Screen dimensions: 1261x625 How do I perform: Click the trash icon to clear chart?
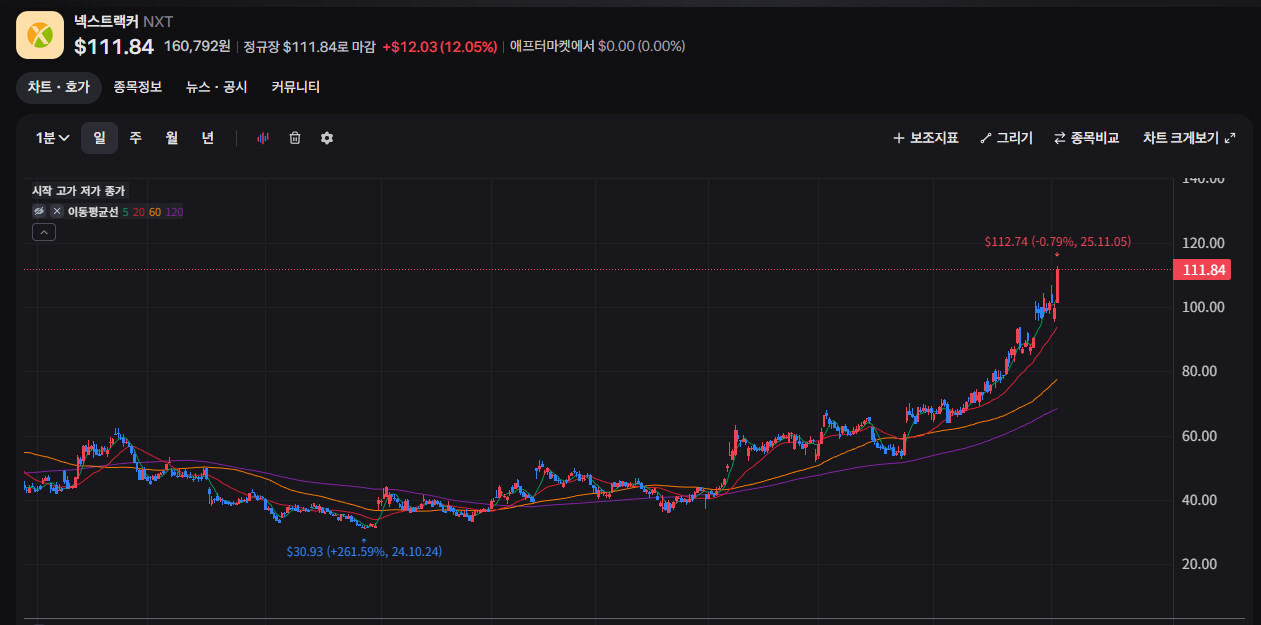[x=295, y=138]
